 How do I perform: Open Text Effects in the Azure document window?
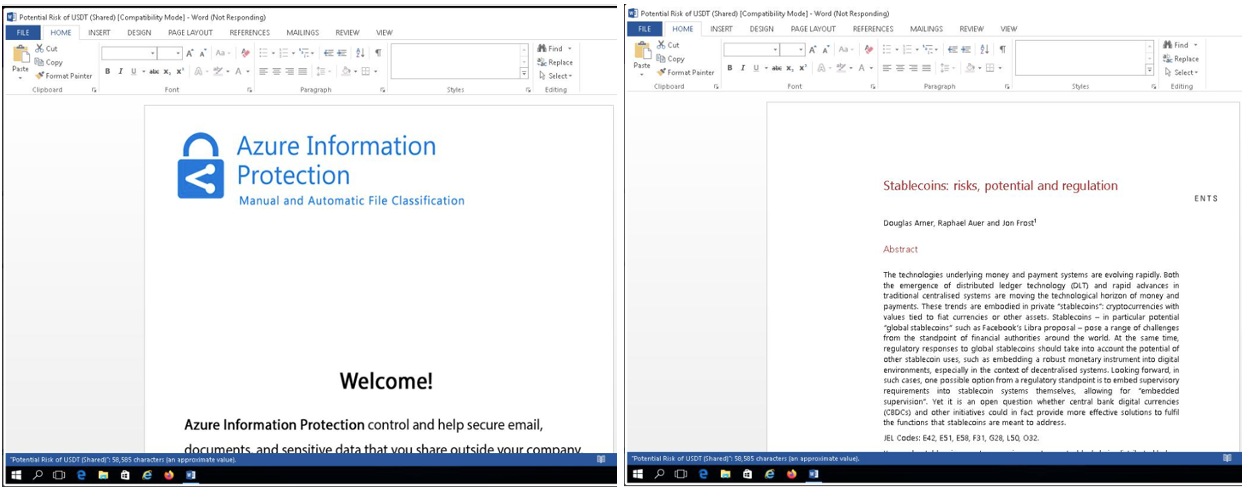[199, 71]
